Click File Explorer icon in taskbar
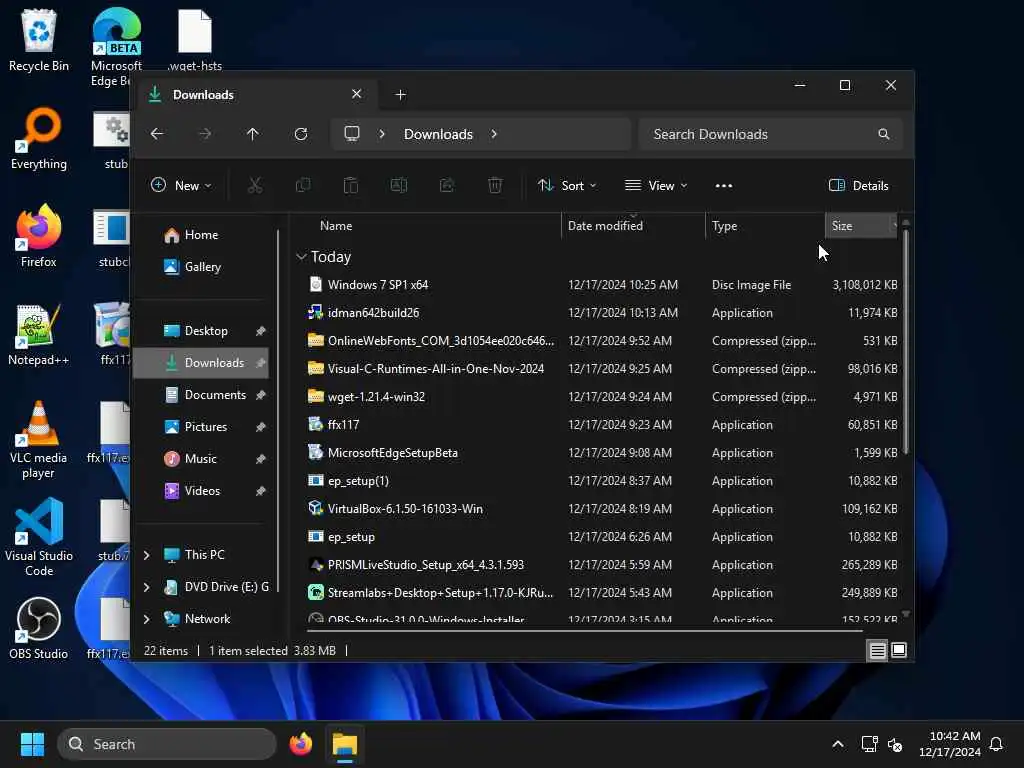Viewport: 1024px width, 768px height. click(x=345, y=744)
